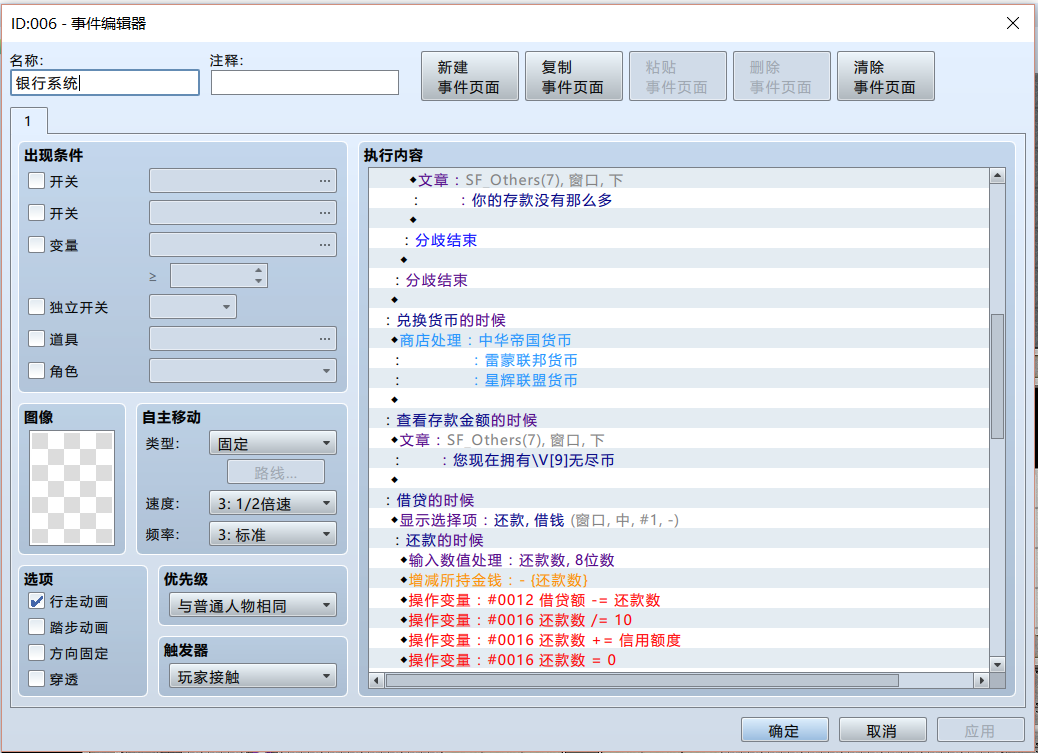
Task: Click the 图像 checkered image thumbnail
Action: coord(72,488)
